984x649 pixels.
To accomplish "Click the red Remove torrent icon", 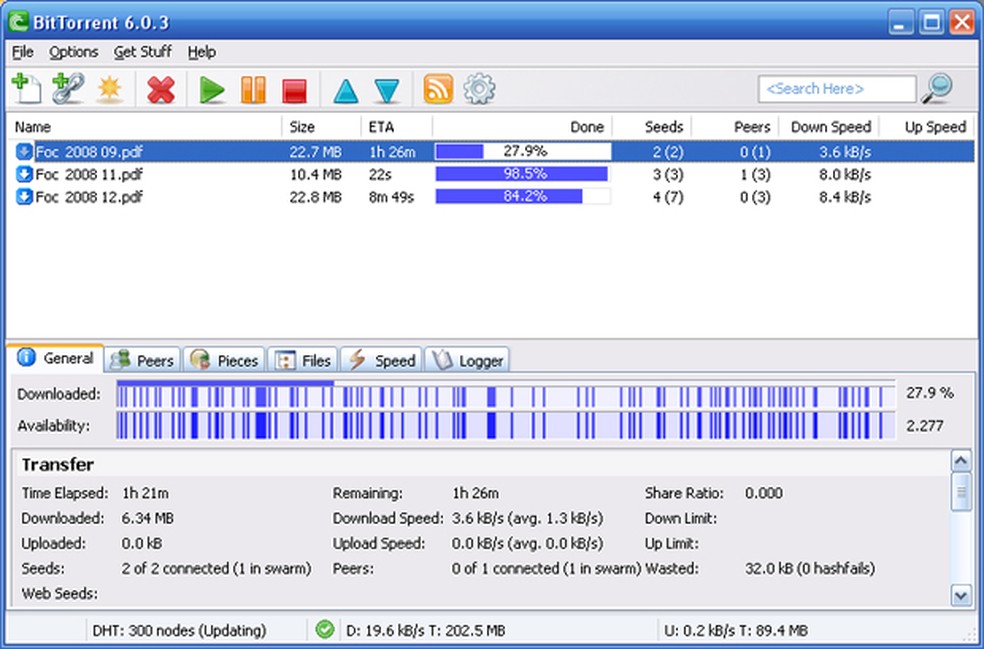I will pyautogui.click(x=161, y=90).
